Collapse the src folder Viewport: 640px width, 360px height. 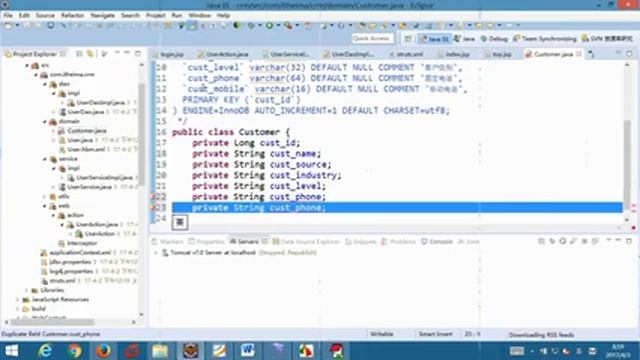point(27,65)
